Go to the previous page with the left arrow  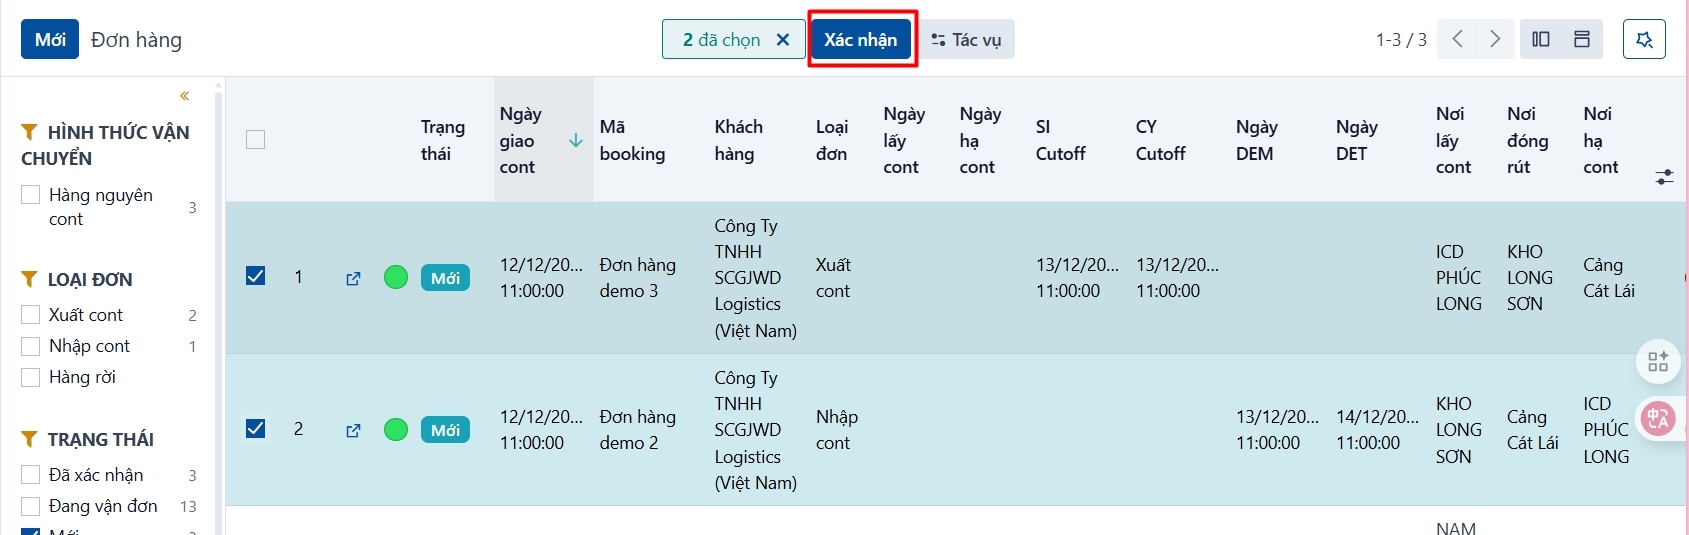(1457, 39)
